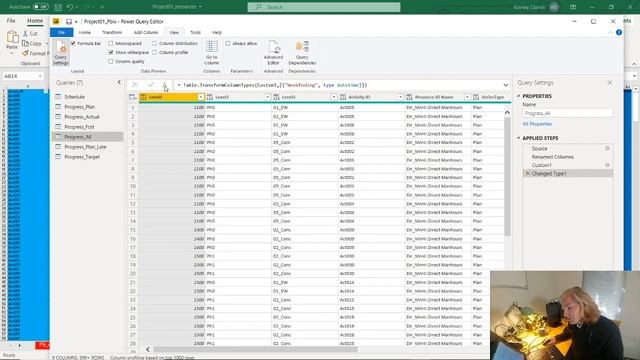Screen dimensions: 640x360
Task: Open the Advanced Editor
Action: [273, 53]
